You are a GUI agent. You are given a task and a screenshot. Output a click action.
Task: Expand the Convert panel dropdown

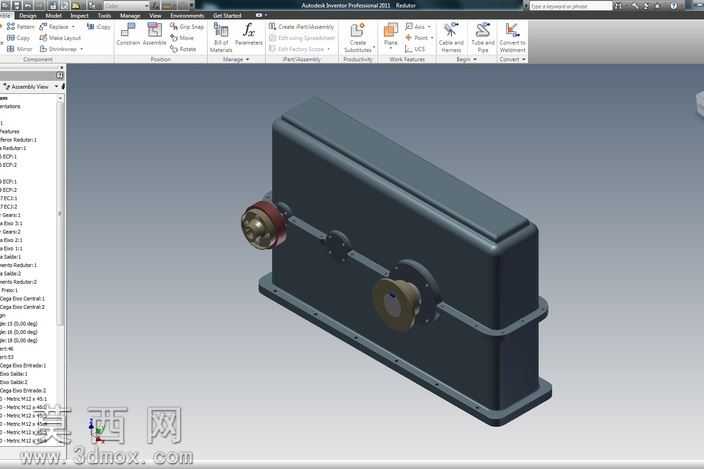tap(524, 59)
